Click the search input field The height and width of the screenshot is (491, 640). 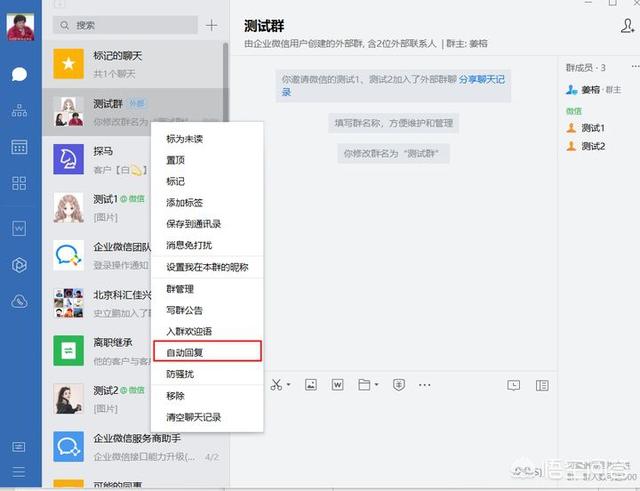(x=125, y=25)
